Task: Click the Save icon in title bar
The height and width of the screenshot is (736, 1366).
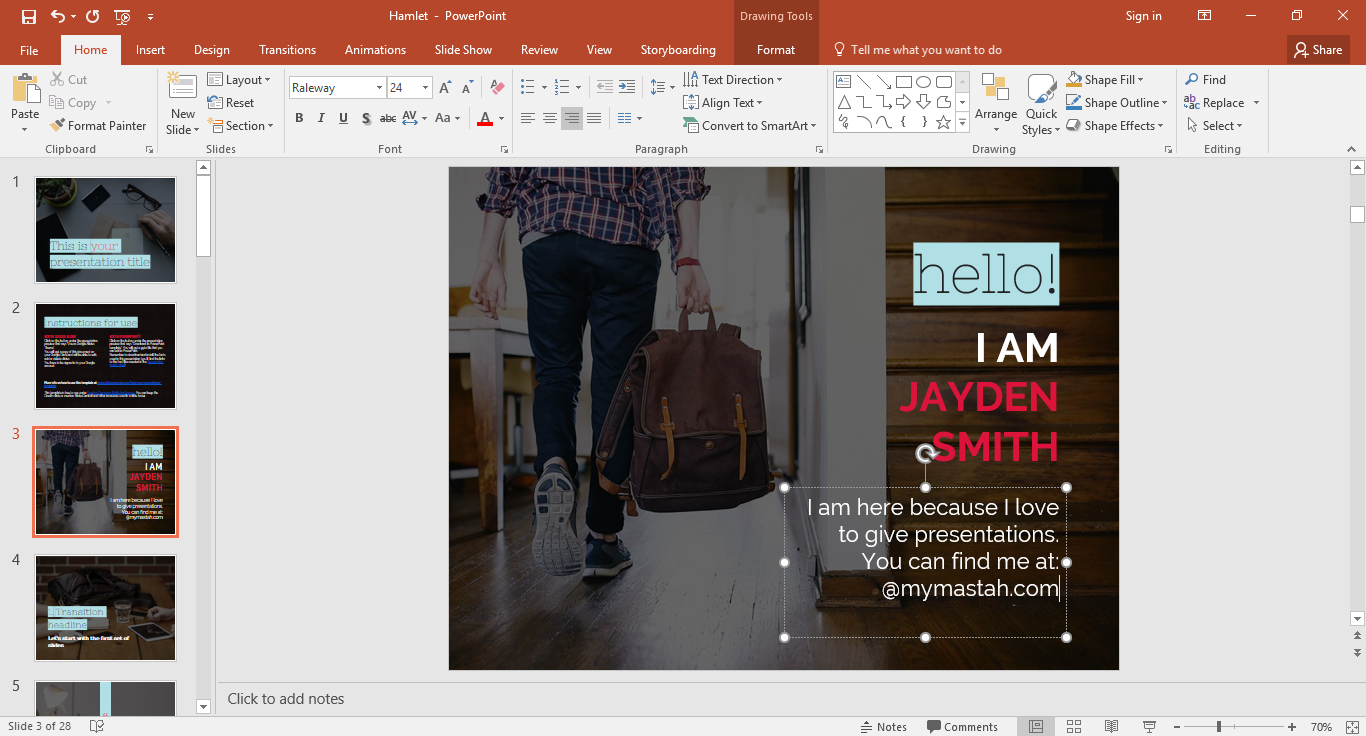Action: pyautogui.click(x=28, y=16)
